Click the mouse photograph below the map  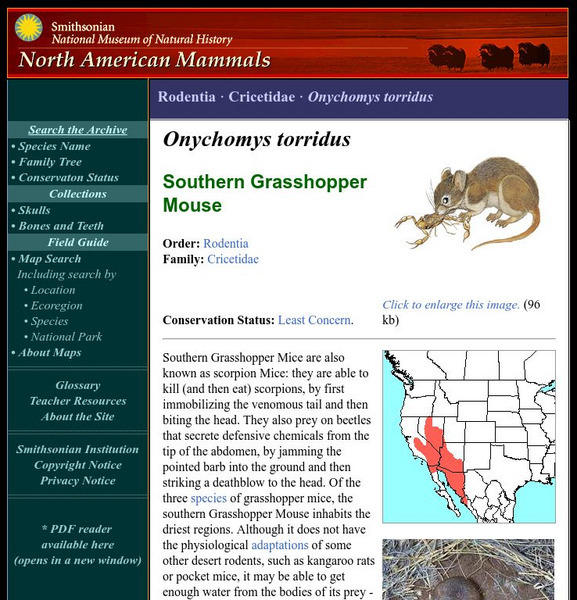(468, 569)
